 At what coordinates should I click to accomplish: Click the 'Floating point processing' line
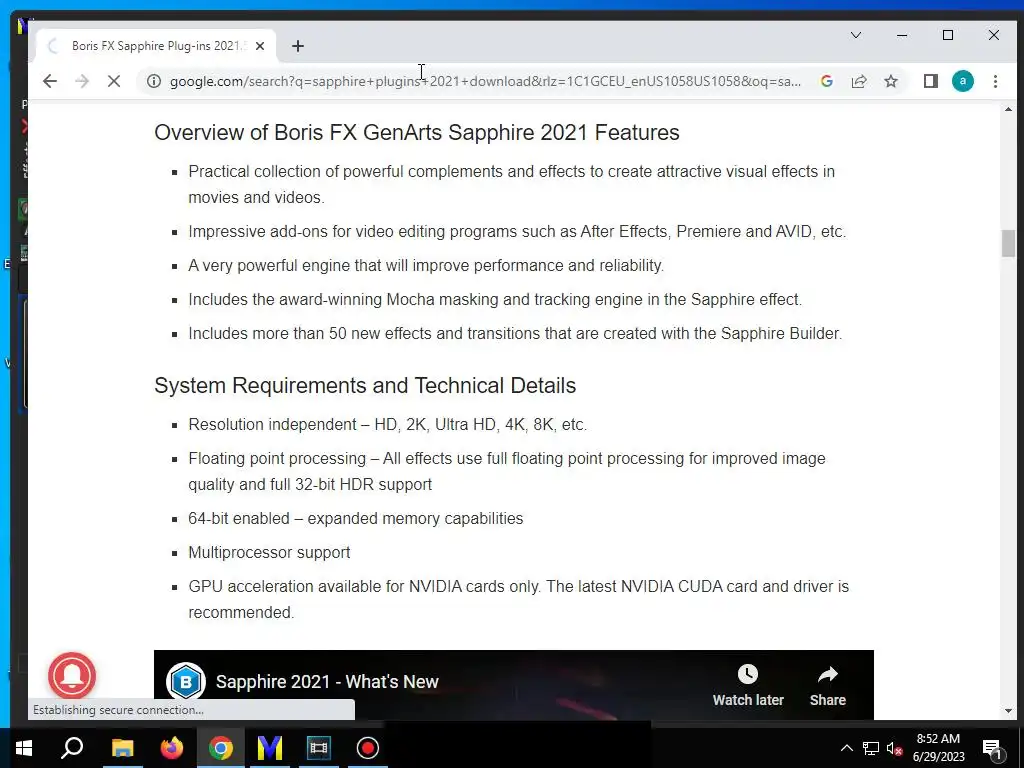click(507, 471)
